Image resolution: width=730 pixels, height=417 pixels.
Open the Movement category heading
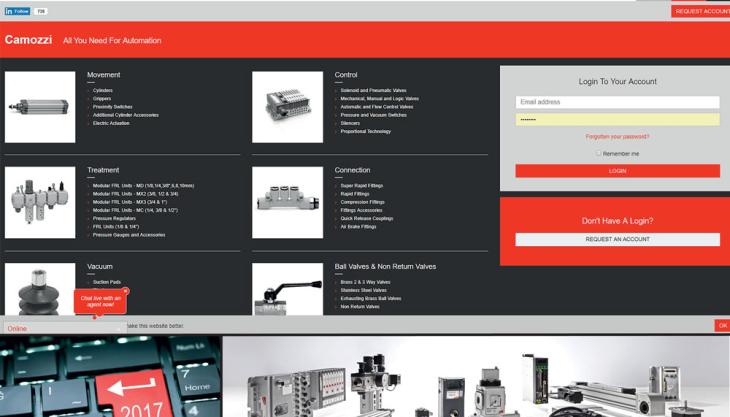tap(103, 74)
